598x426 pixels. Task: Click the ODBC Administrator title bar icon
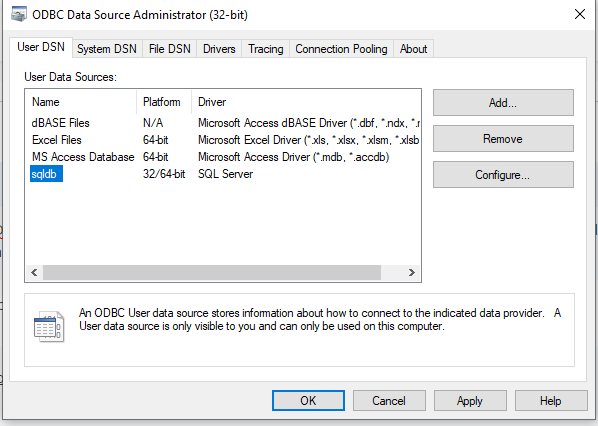(x=19, y=14)
